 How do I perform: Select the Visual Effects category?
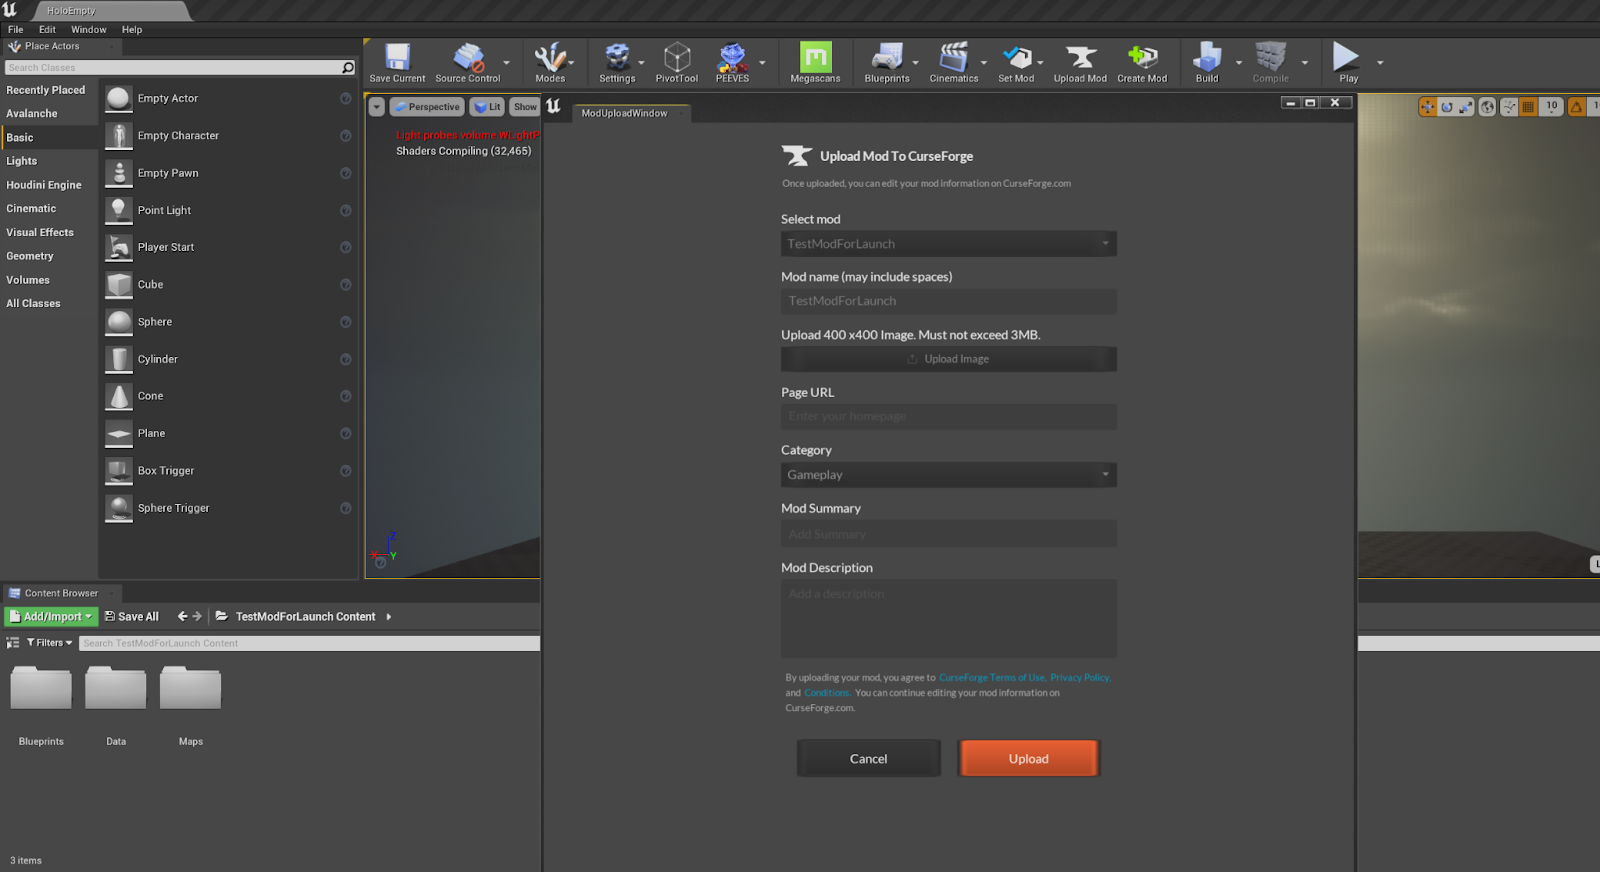coord(40,233)
